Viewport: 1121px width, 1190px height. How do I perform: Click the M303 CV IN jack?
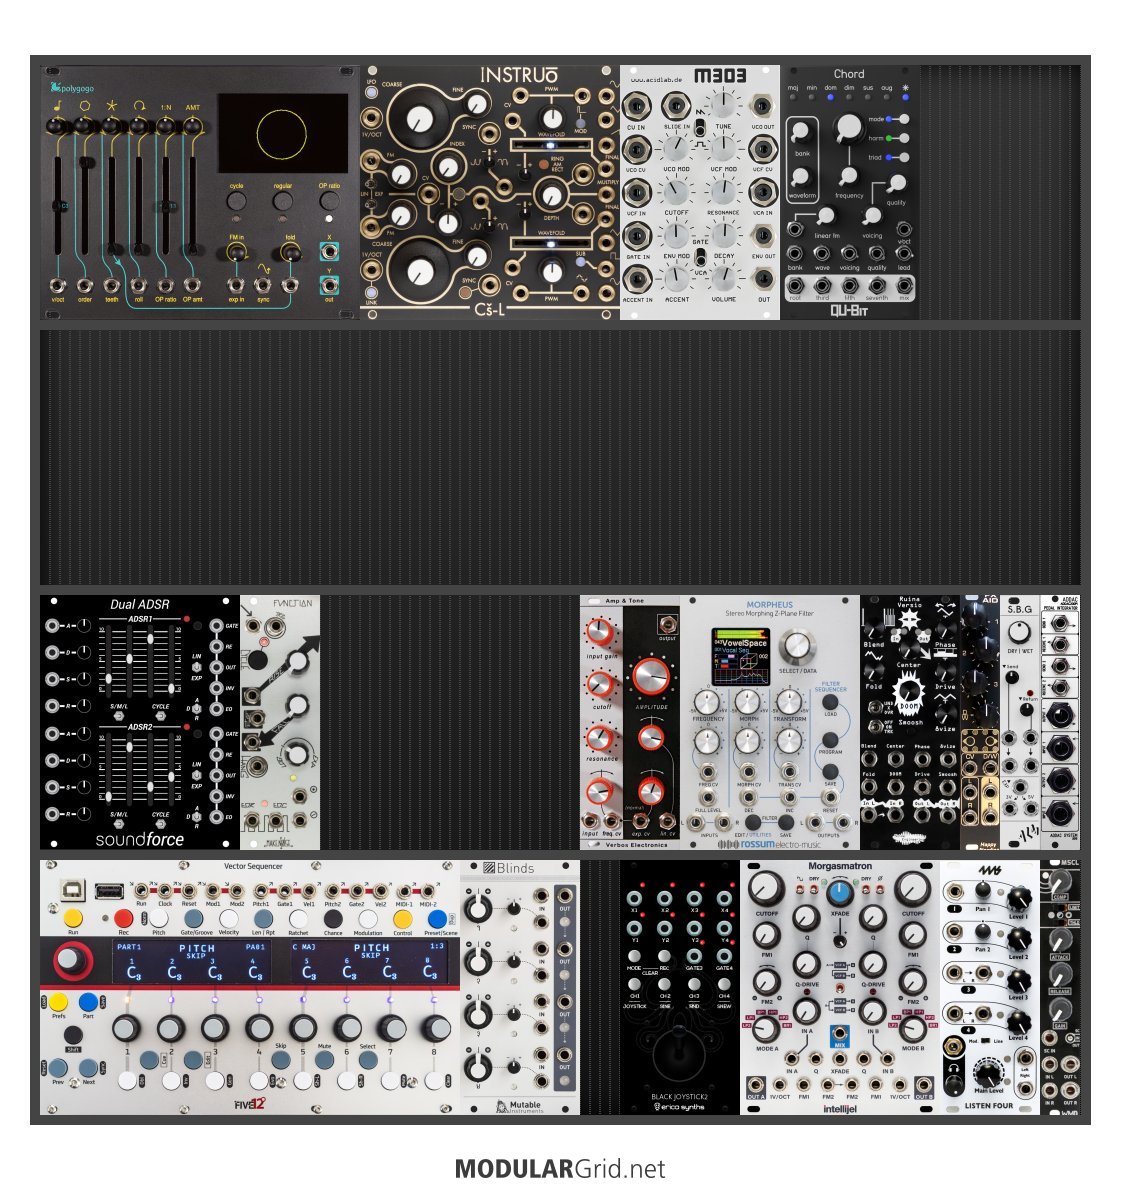(x=636, y=106)
